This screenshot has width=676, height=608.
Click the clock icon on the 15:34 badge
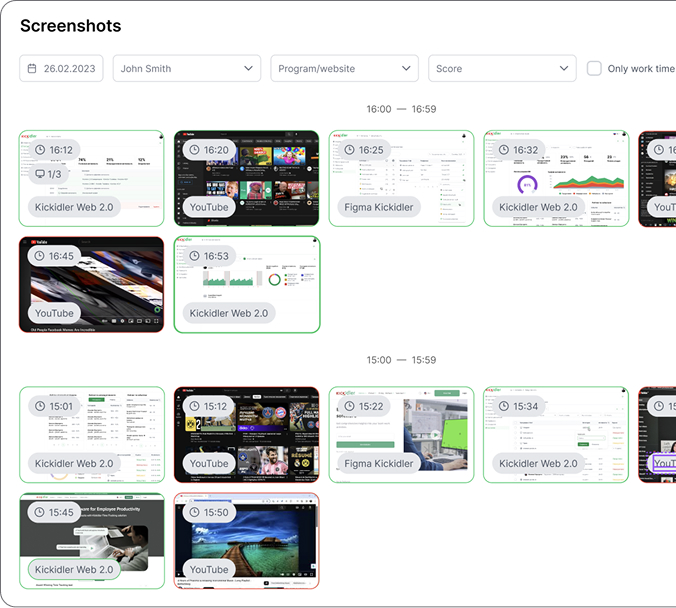point(504,406)
